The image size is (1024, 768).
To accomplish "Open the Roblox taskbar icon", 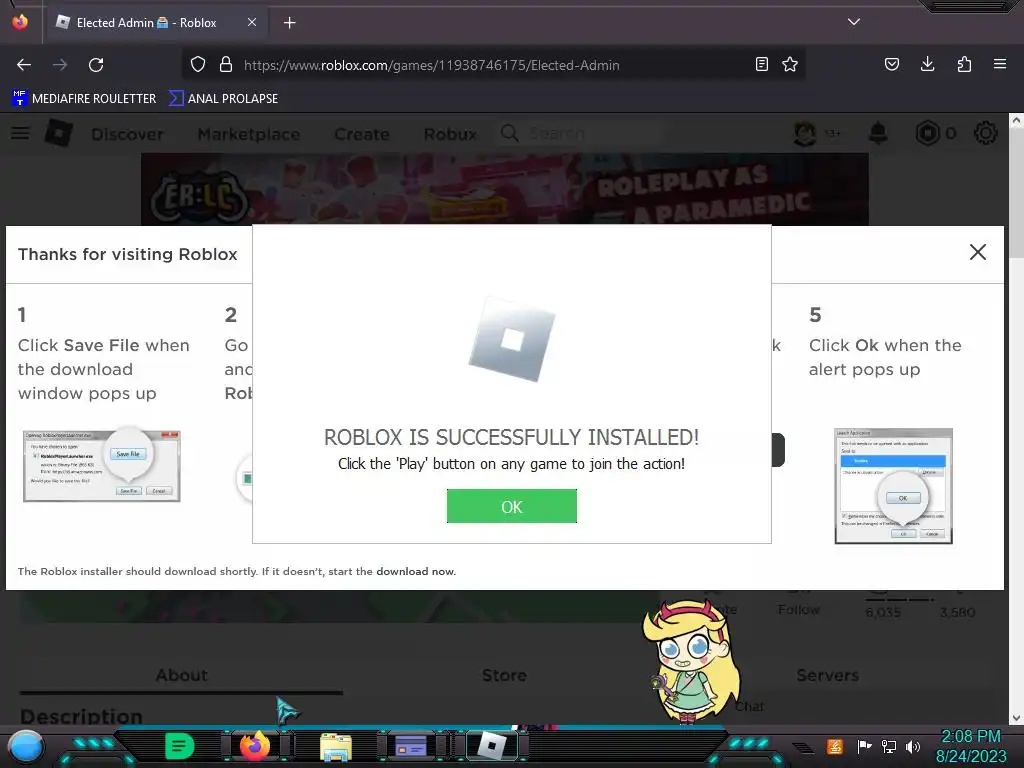I will tap(492, 746).
